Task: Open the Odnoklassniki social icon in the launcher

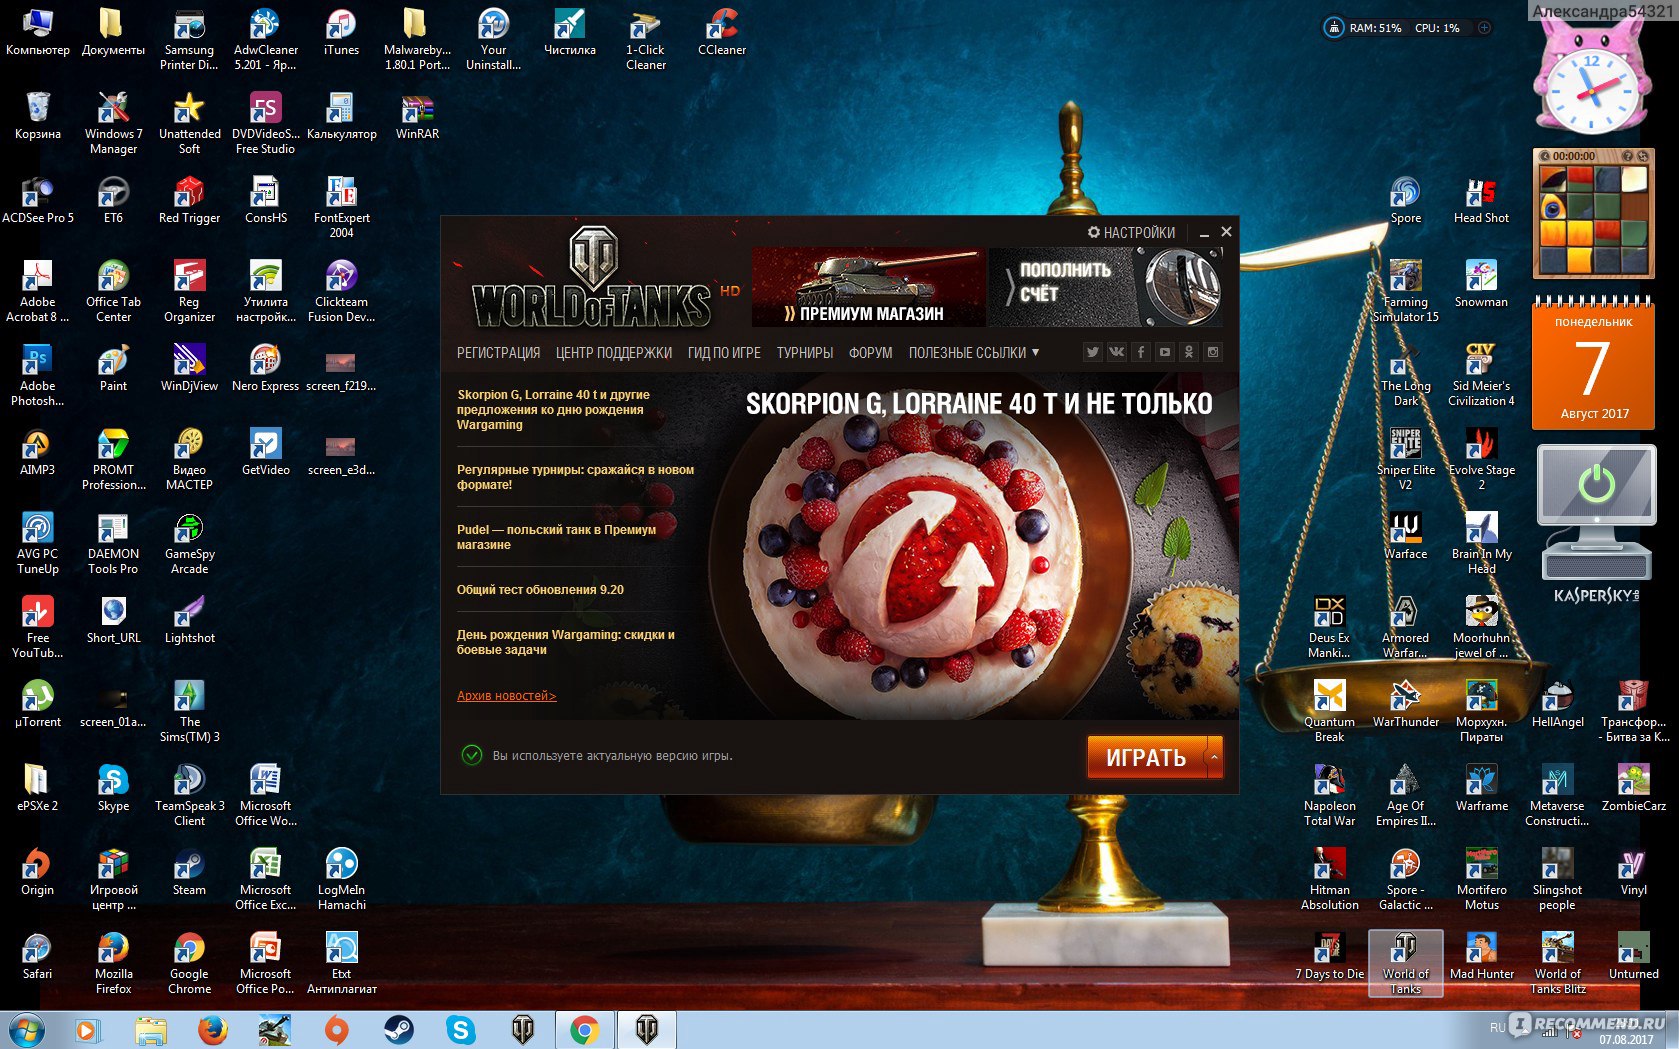Action: click(x=1189, y=352)
